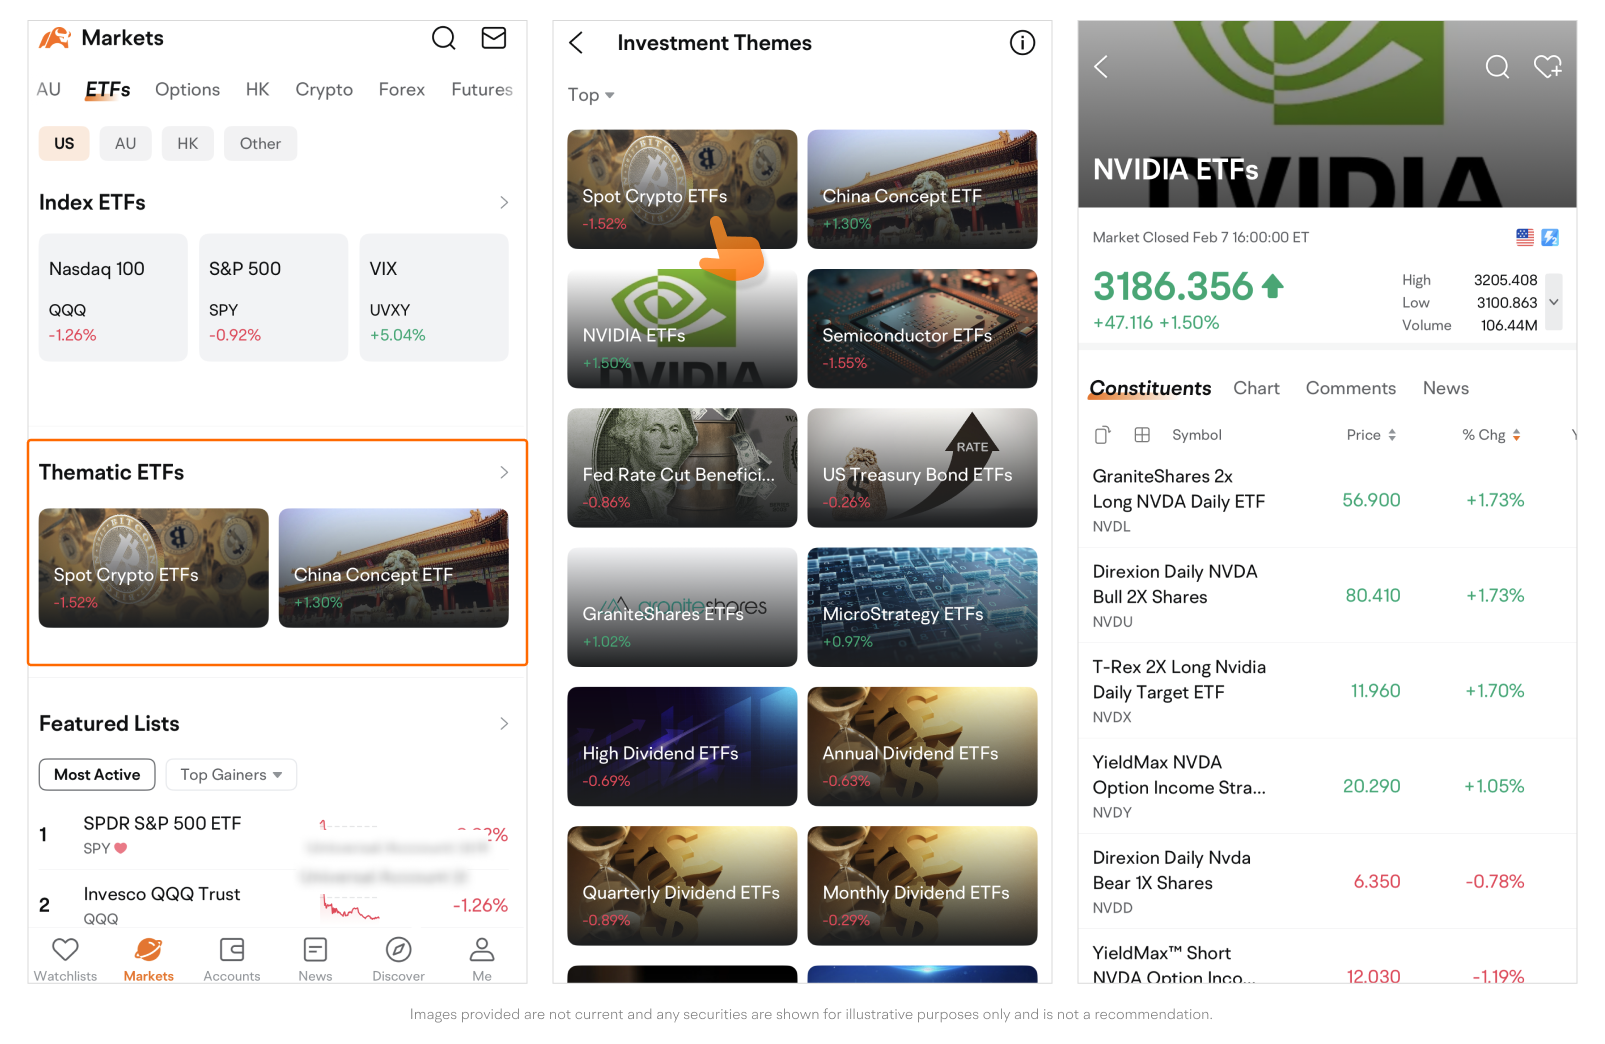This screenshot has width=1605, height=1044.
Task: Select the HK region filter chip
Action: 187,144
